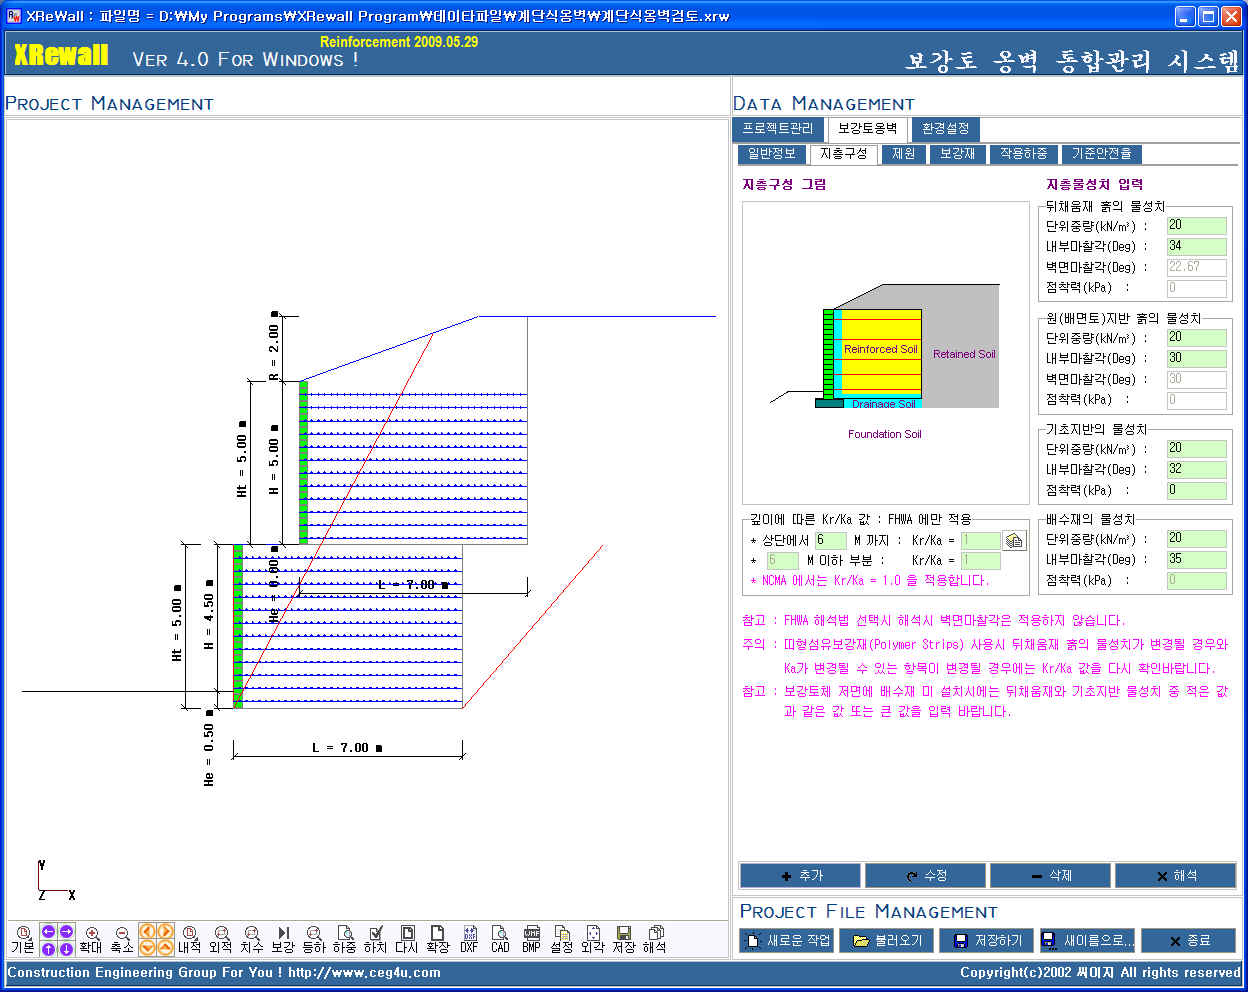Screen dimensions: 1248x992
Task: Edit the 상단에서 depth field showing 6
Action: [830, 540]
